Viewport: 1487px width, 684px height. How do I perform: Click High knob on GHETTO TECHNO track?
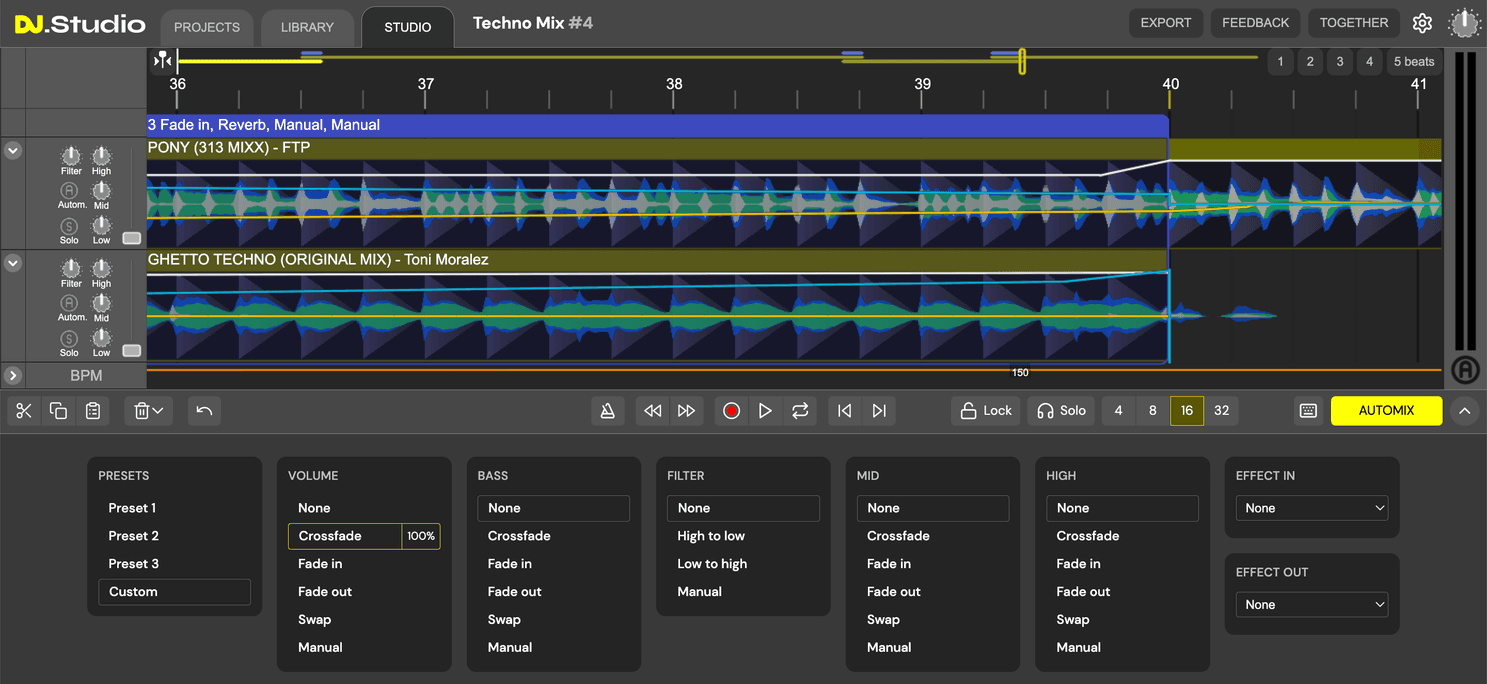tap(102, 268)
